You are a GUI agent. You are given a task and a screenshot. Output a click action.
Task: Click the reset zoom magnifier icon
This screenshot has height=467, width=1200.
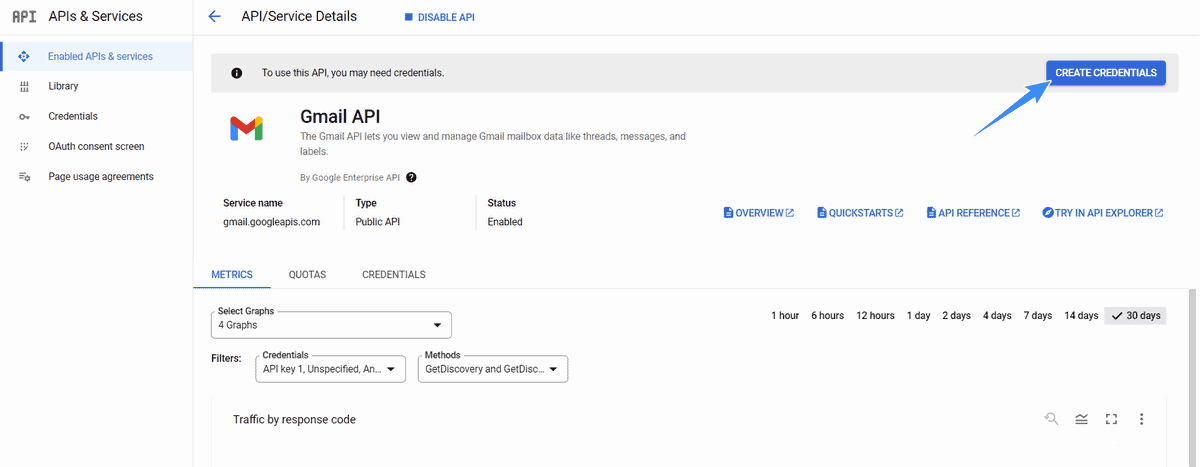click(1051, 419)
